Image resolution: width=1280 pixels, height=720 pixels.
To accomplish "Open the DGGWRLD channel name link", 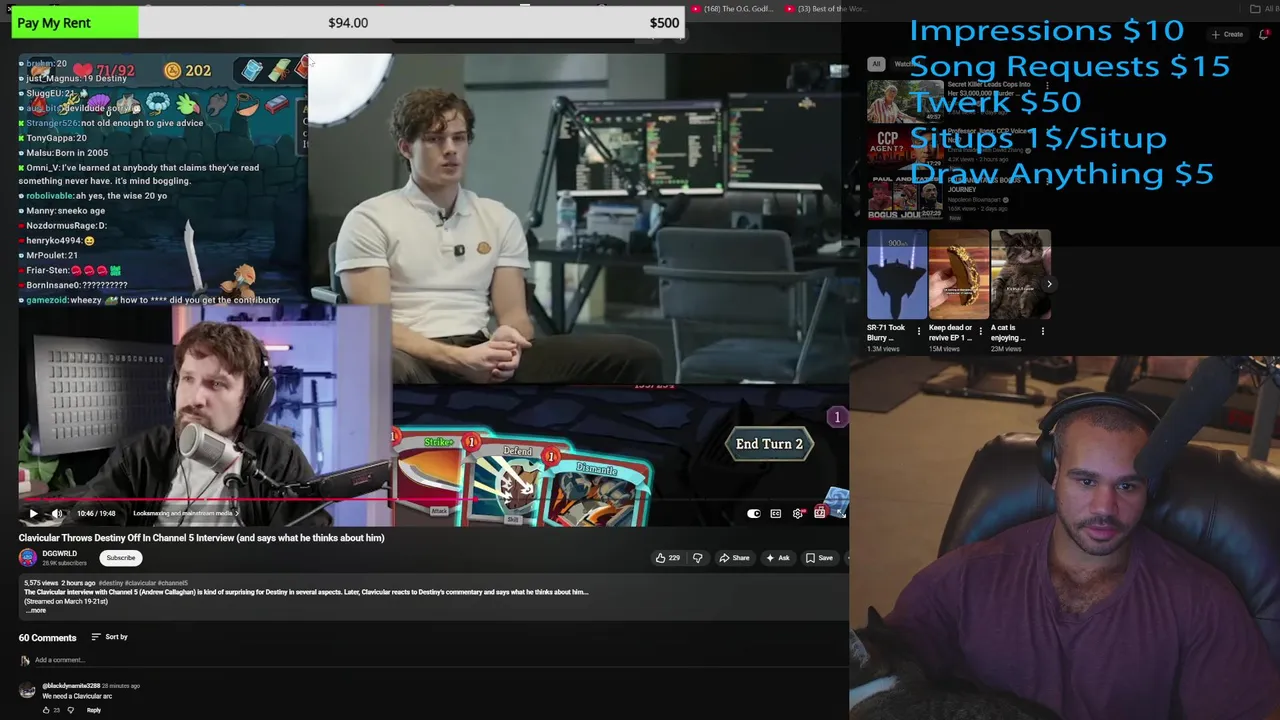I will click(x=59, y=554).
